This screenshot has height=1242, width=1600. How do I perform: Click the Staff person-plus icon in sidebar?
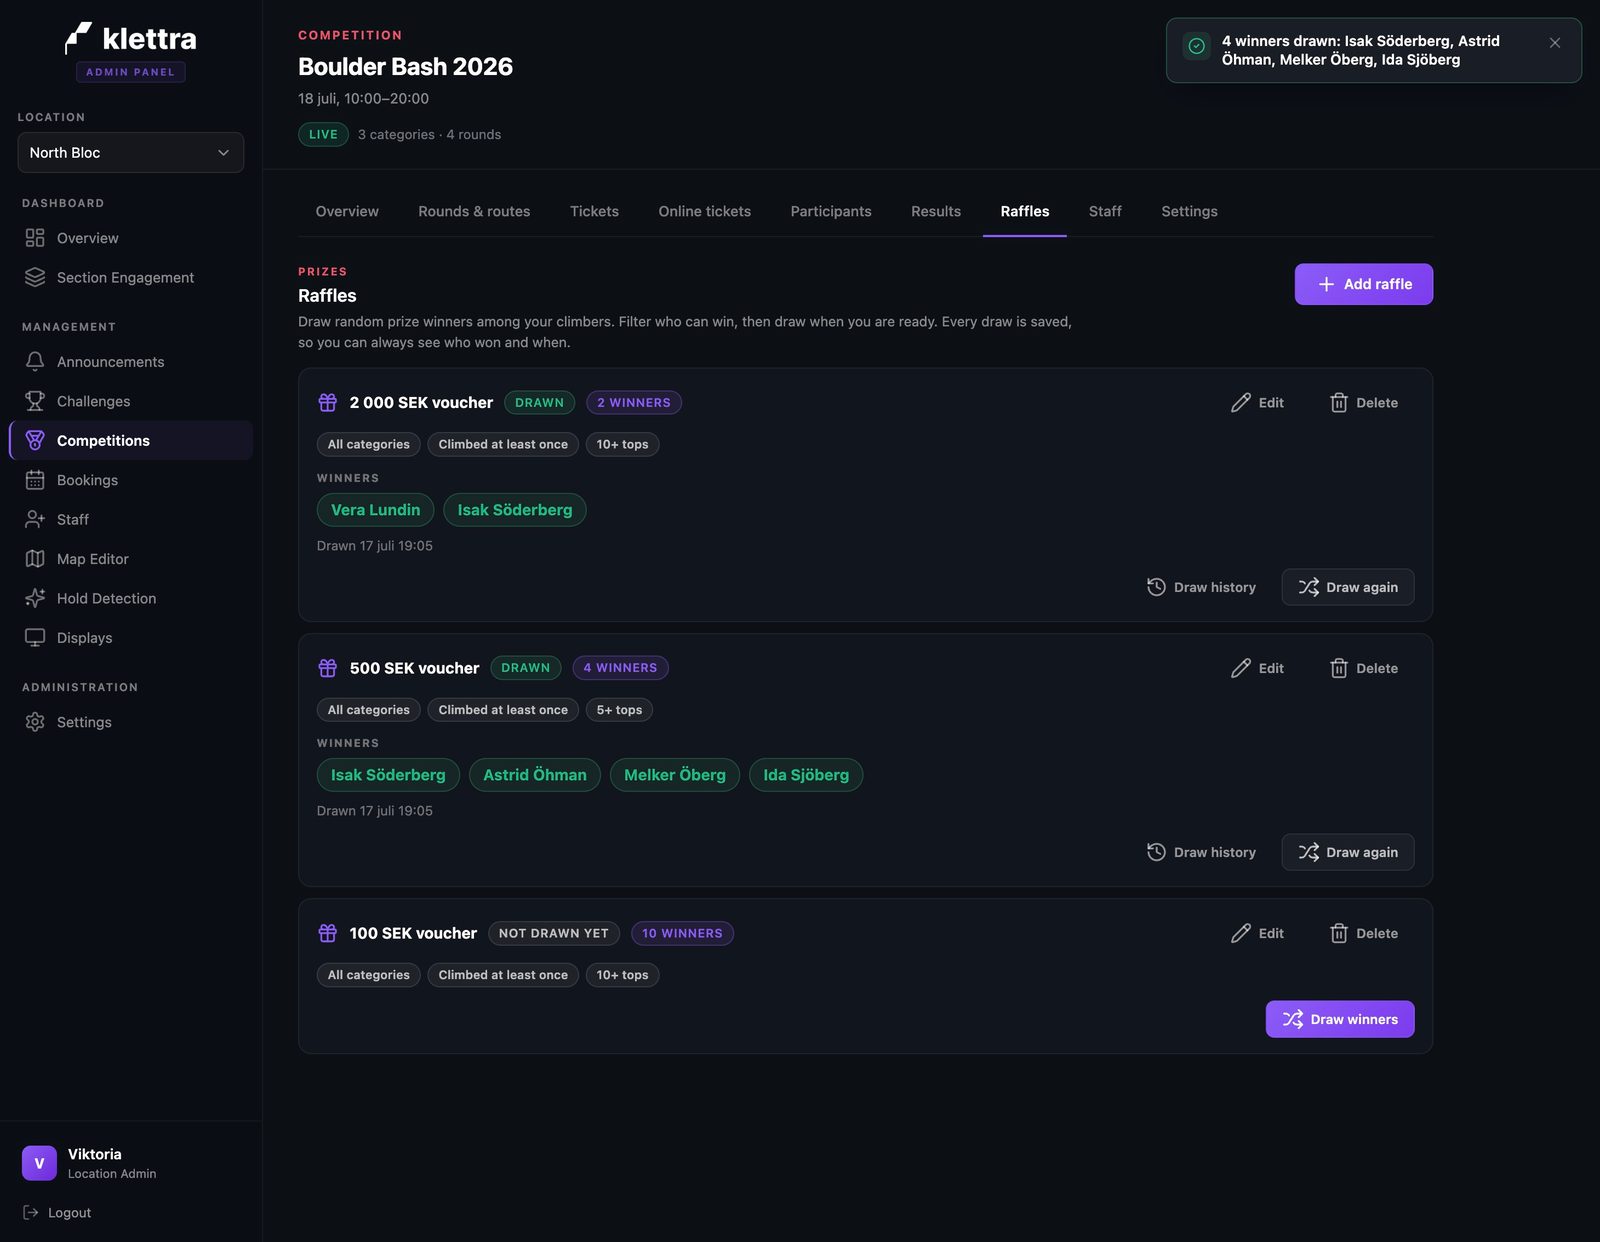click(35, 519)
